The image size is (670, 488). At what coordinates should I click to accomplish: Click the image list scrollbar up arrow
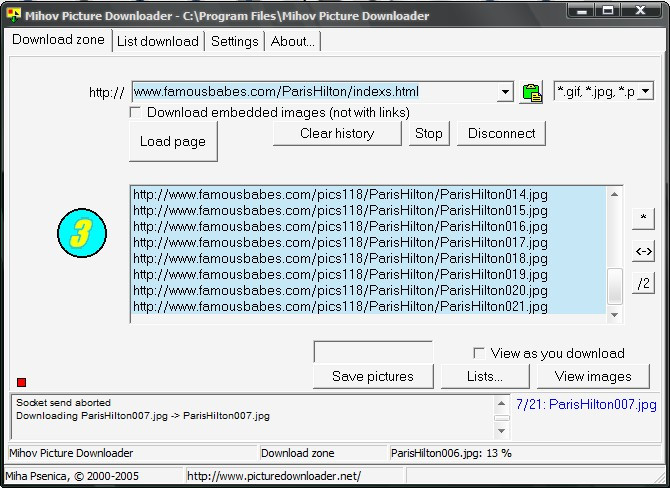click(x=614, y=194)
